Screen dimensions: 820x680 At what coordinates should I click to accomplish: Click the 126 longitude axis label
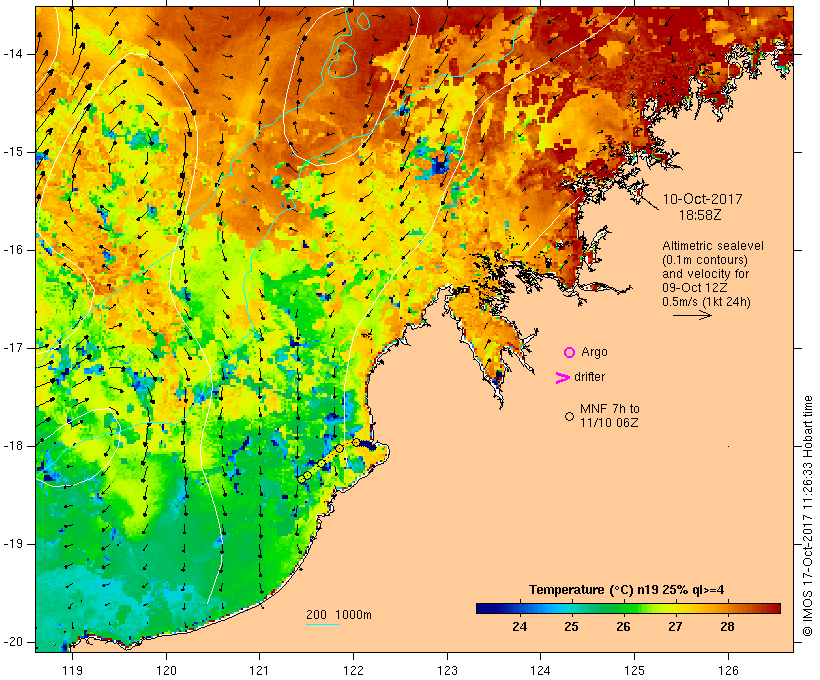pyautogui.click(x=728, y=670)
